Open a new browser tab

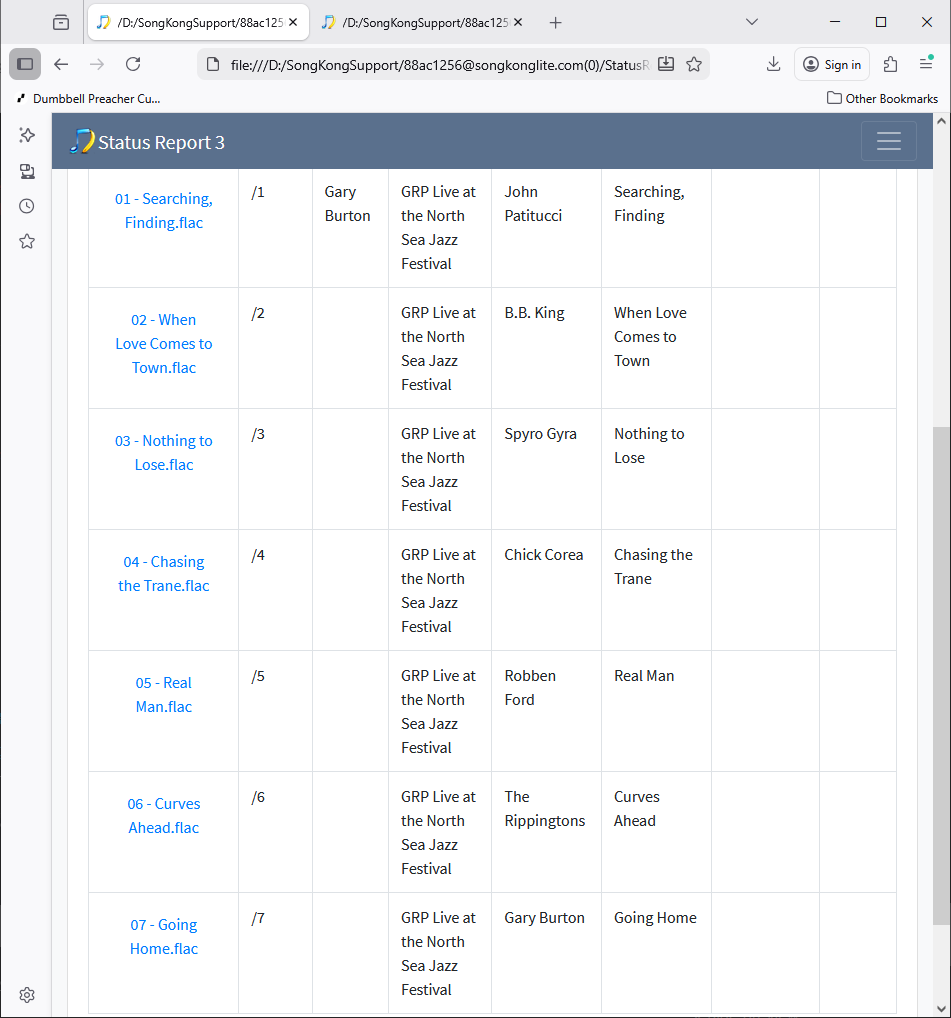click(x=556, y=22)
